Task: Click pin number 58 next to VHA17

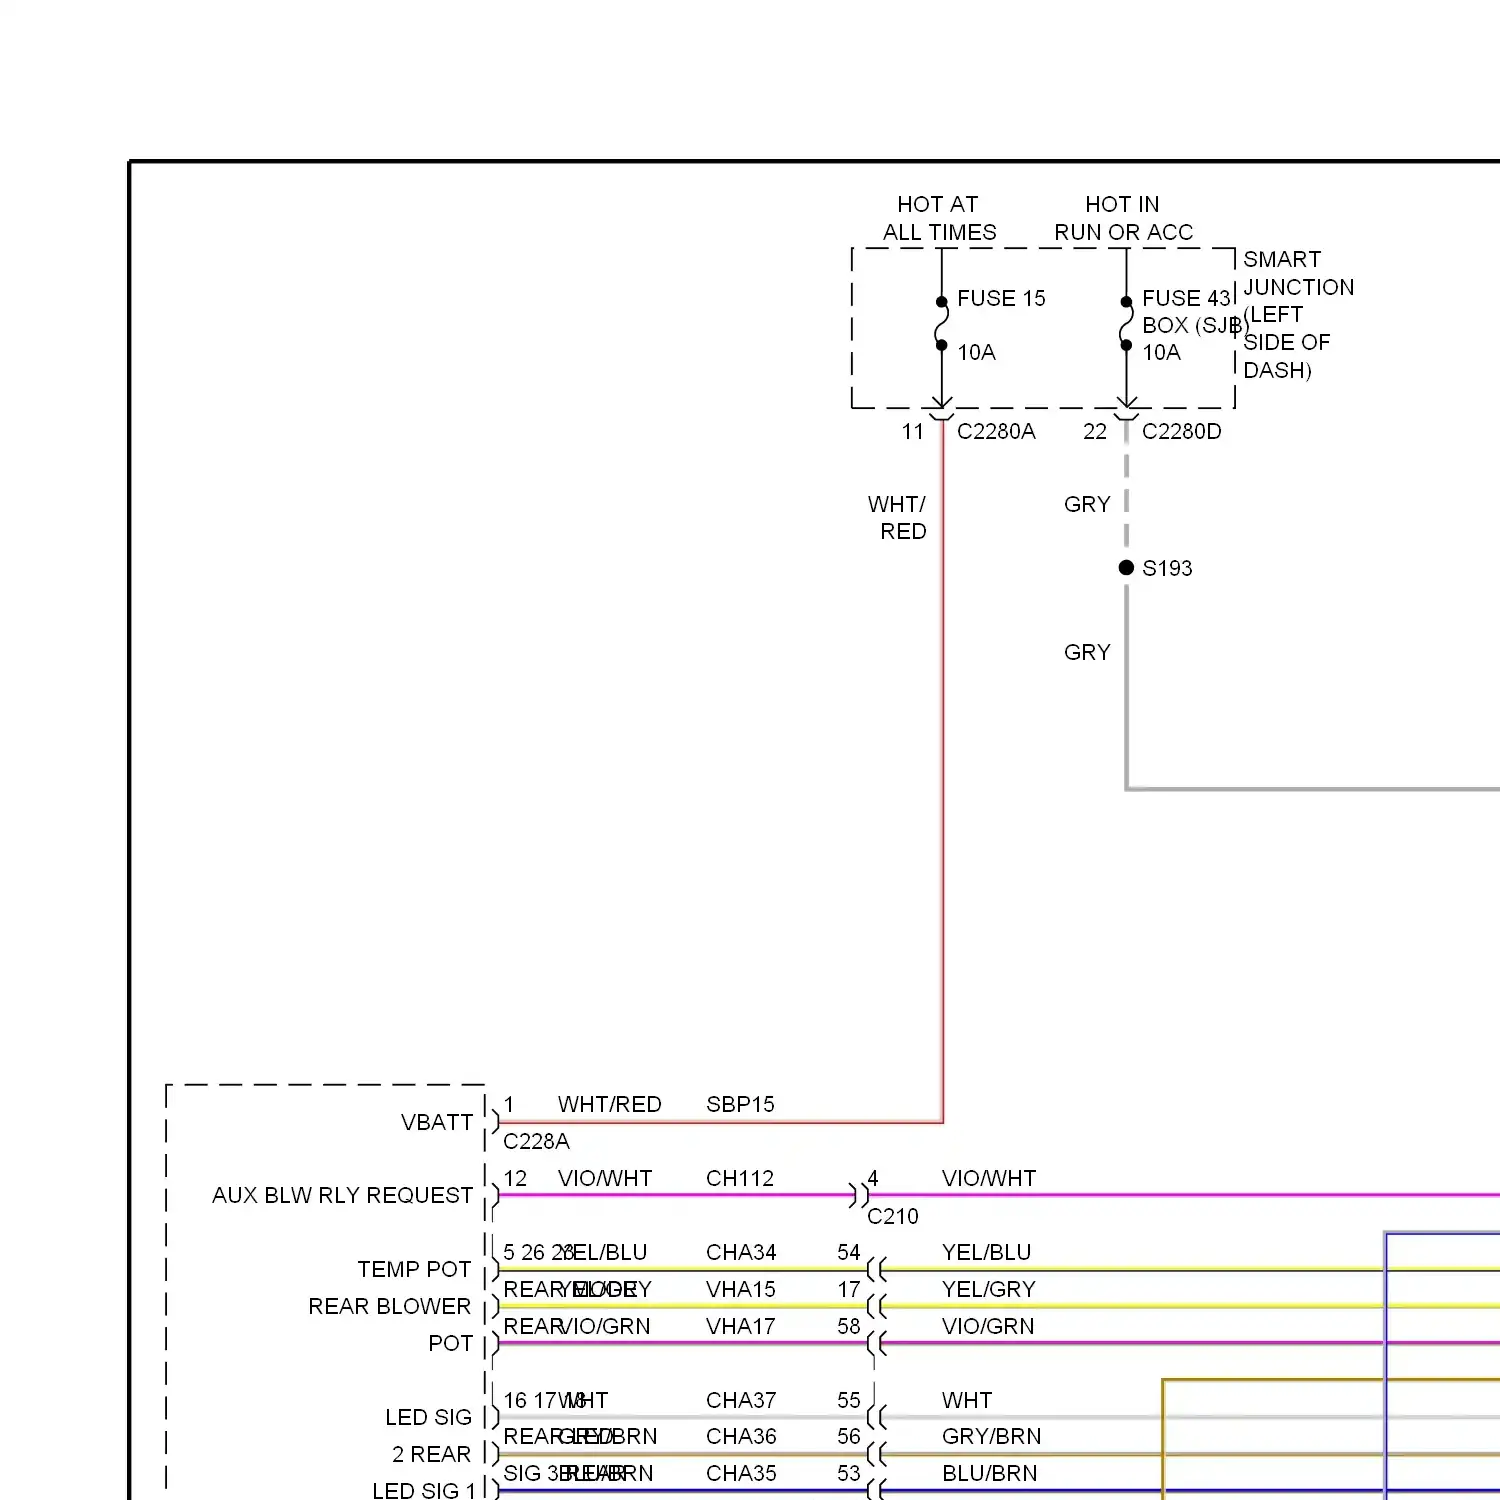Action: click(x=849, y=1326)
